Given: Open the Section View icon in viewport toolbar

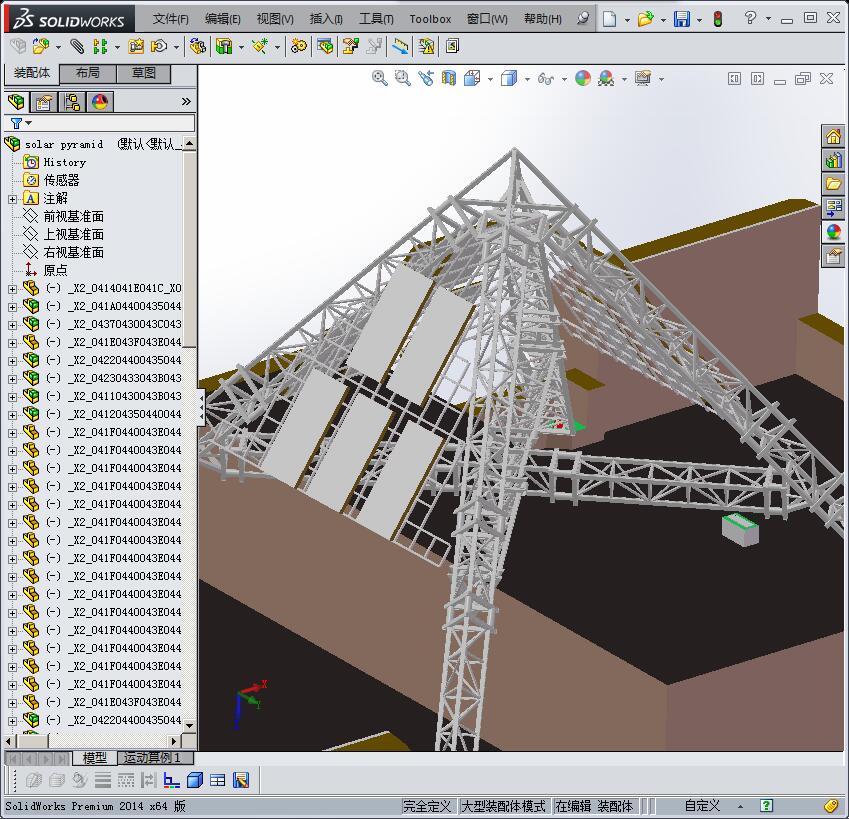Looking at the screenshot, I should point(449,78).
